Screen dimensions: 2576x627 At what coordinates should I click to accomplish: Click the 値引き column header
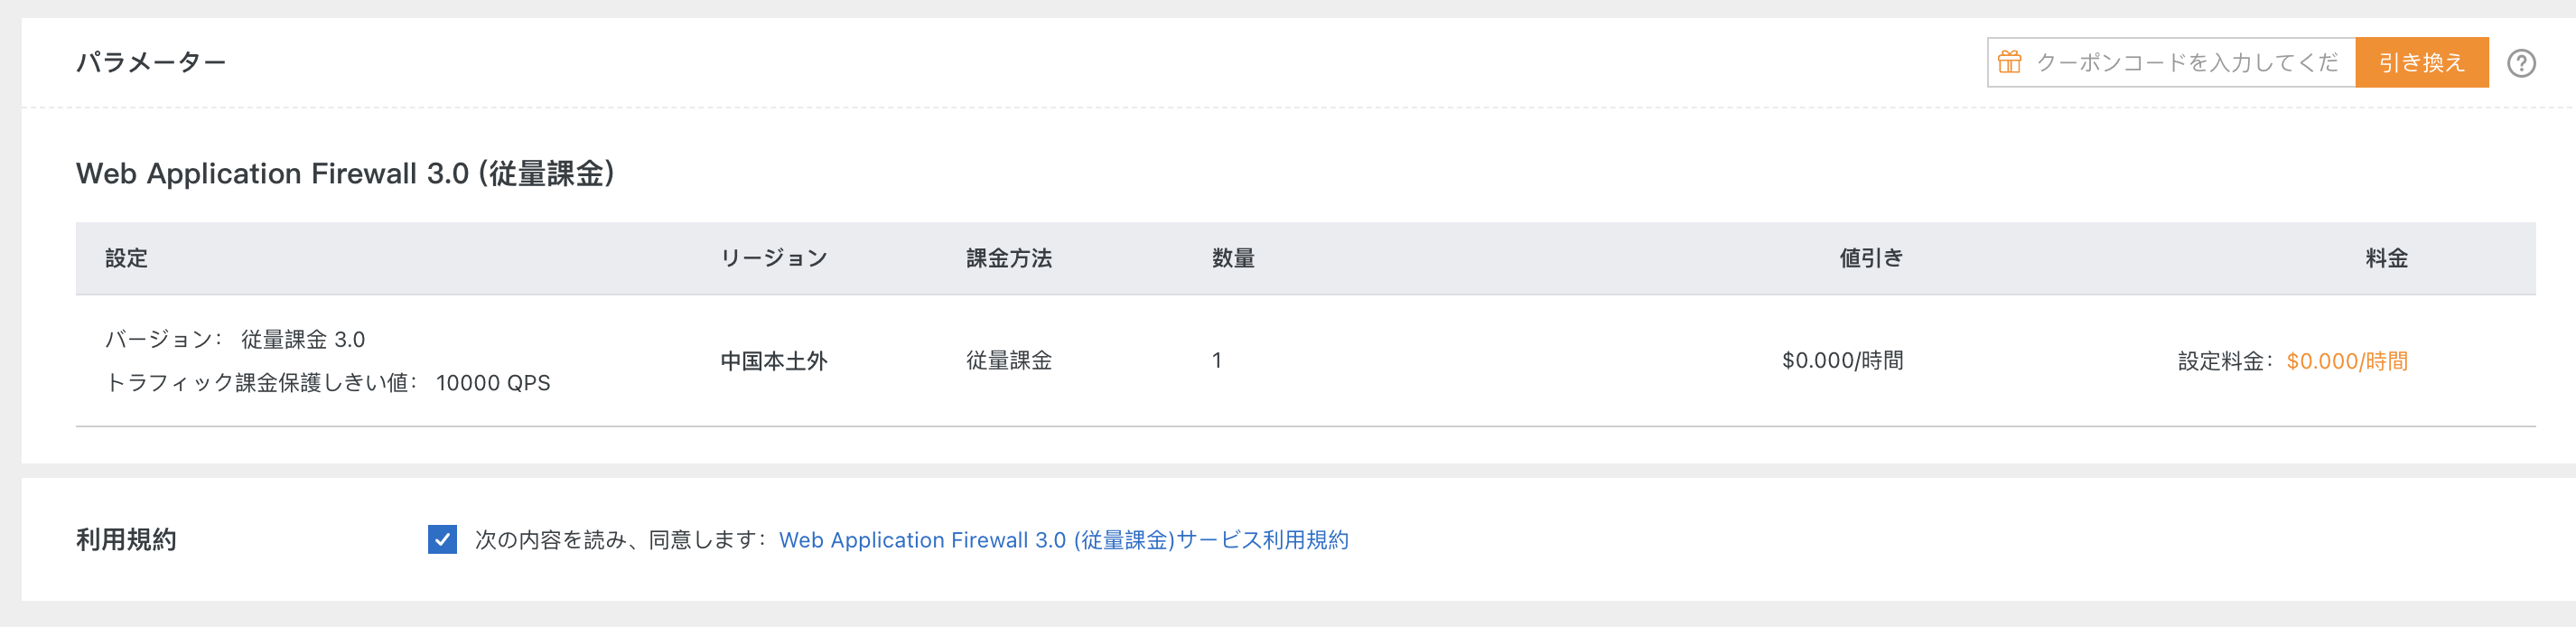[x=1872, y=258]
